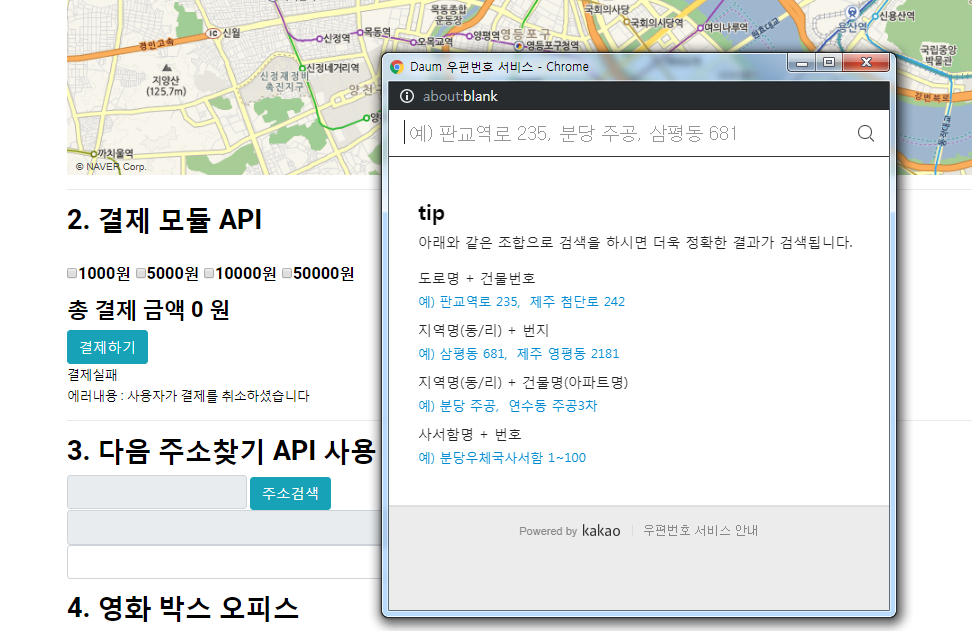The width and height of the screenshot is (972, 631).
Task: Check the 50000원 checkbox
Action: (x=286, y=273)
